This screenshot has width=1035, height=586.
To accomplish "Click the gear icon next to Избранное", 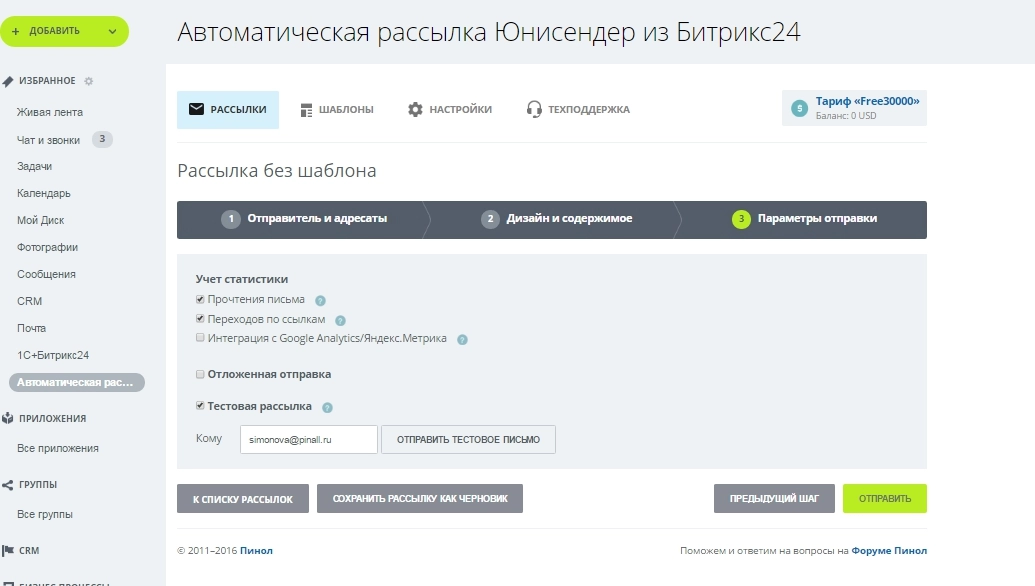I will (89, 81).
